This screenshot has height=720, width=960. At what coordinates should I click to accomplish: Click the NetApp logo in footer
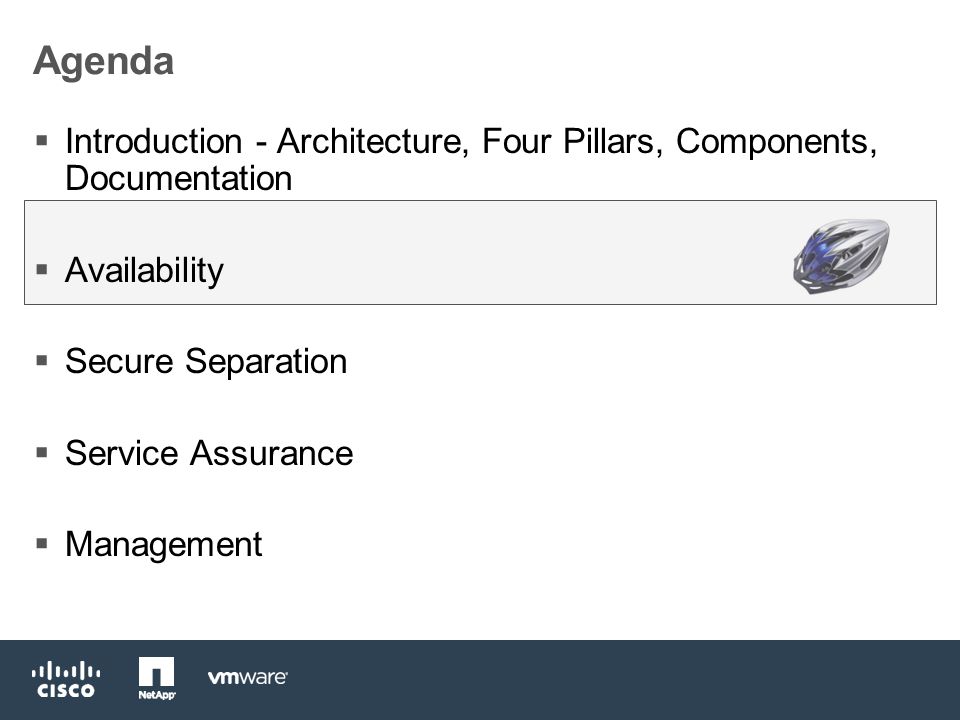(157, 678)
